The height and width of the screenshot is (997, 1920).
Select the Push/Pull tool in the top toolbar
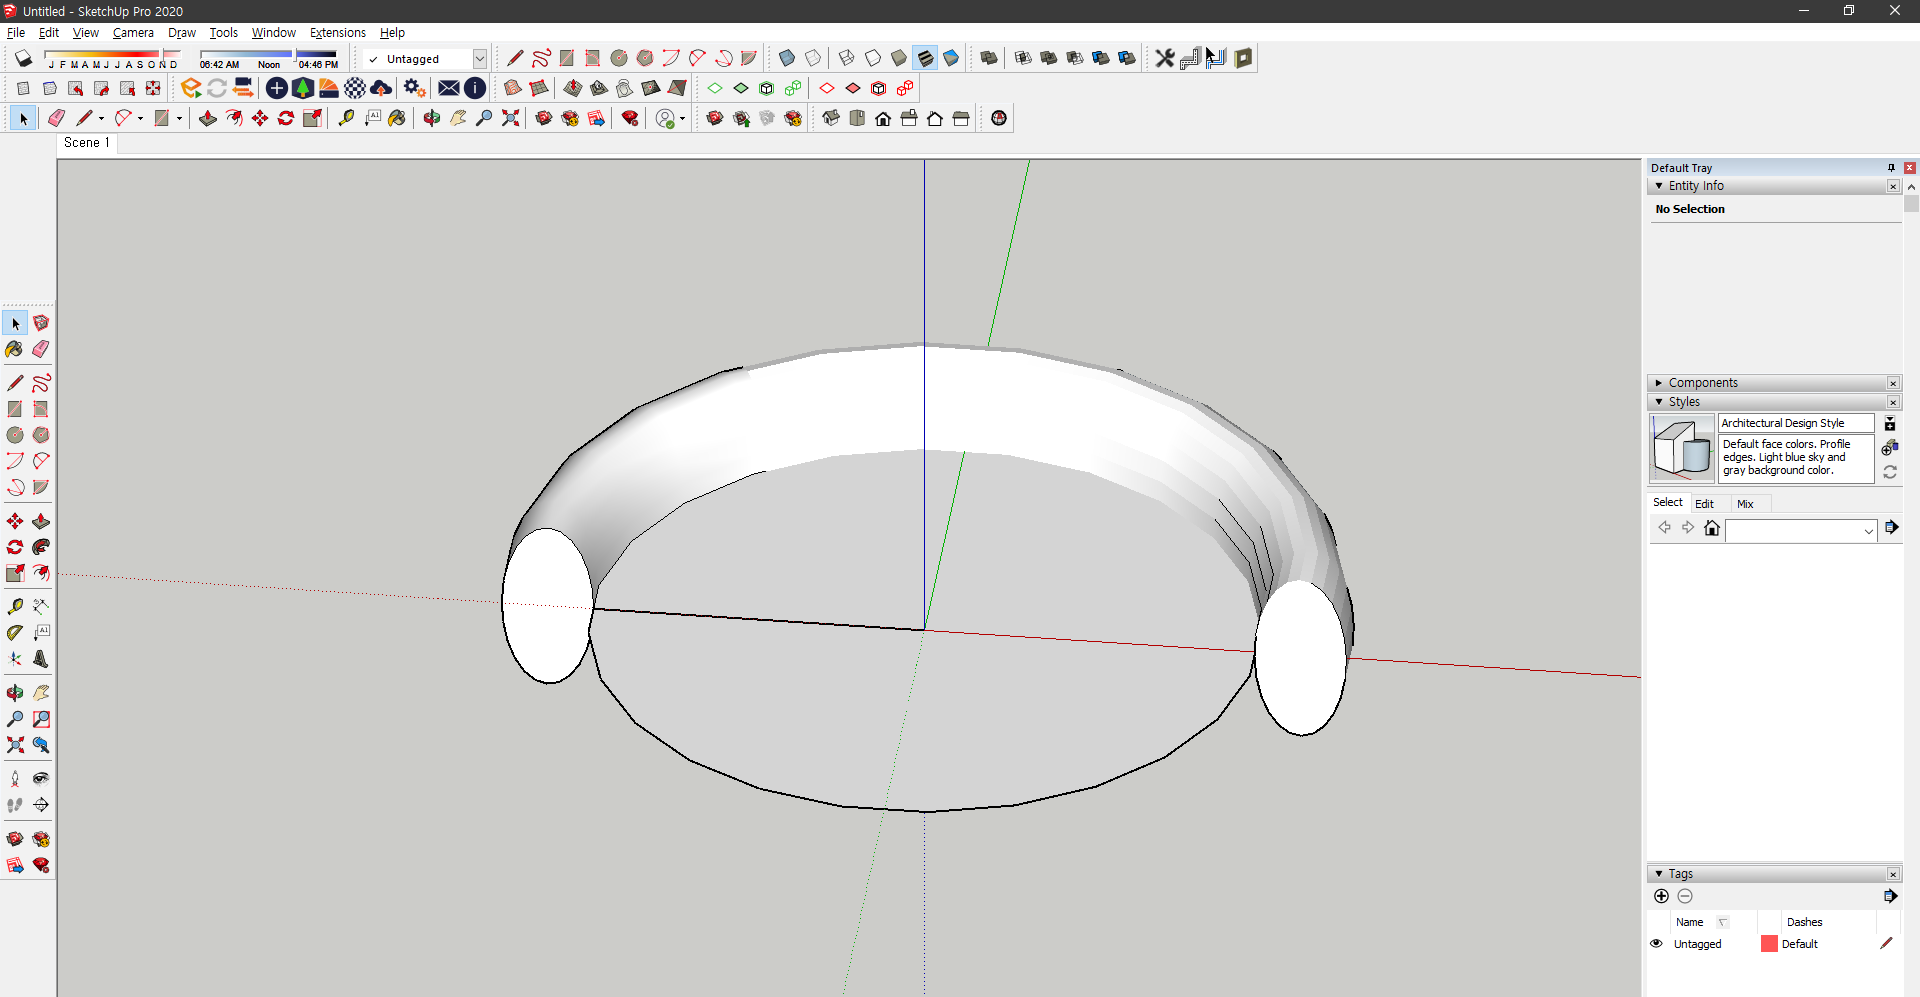[208, 118]
